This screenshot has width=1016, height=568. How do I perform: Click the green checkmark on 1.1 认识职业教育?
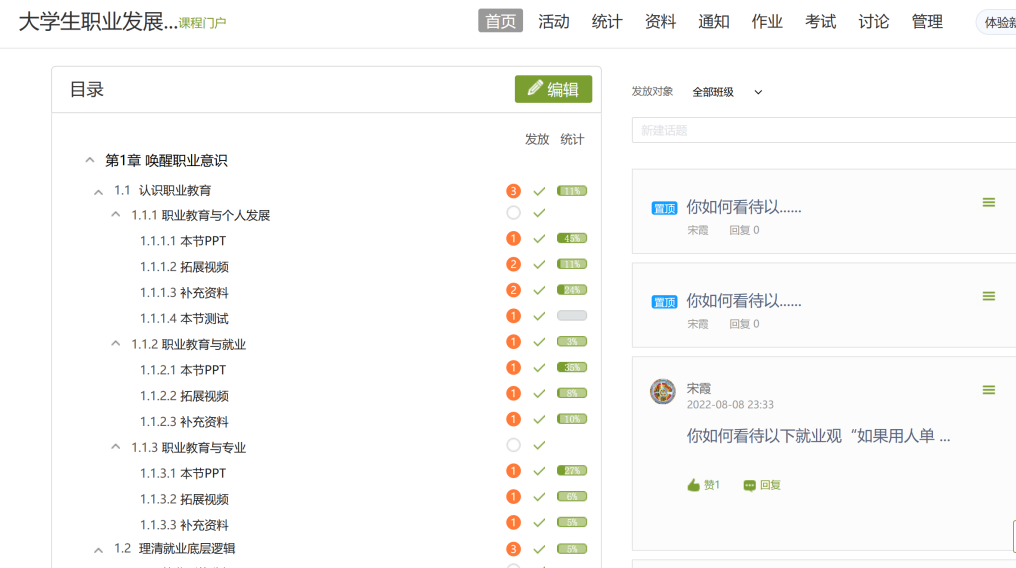click(539, 191)
